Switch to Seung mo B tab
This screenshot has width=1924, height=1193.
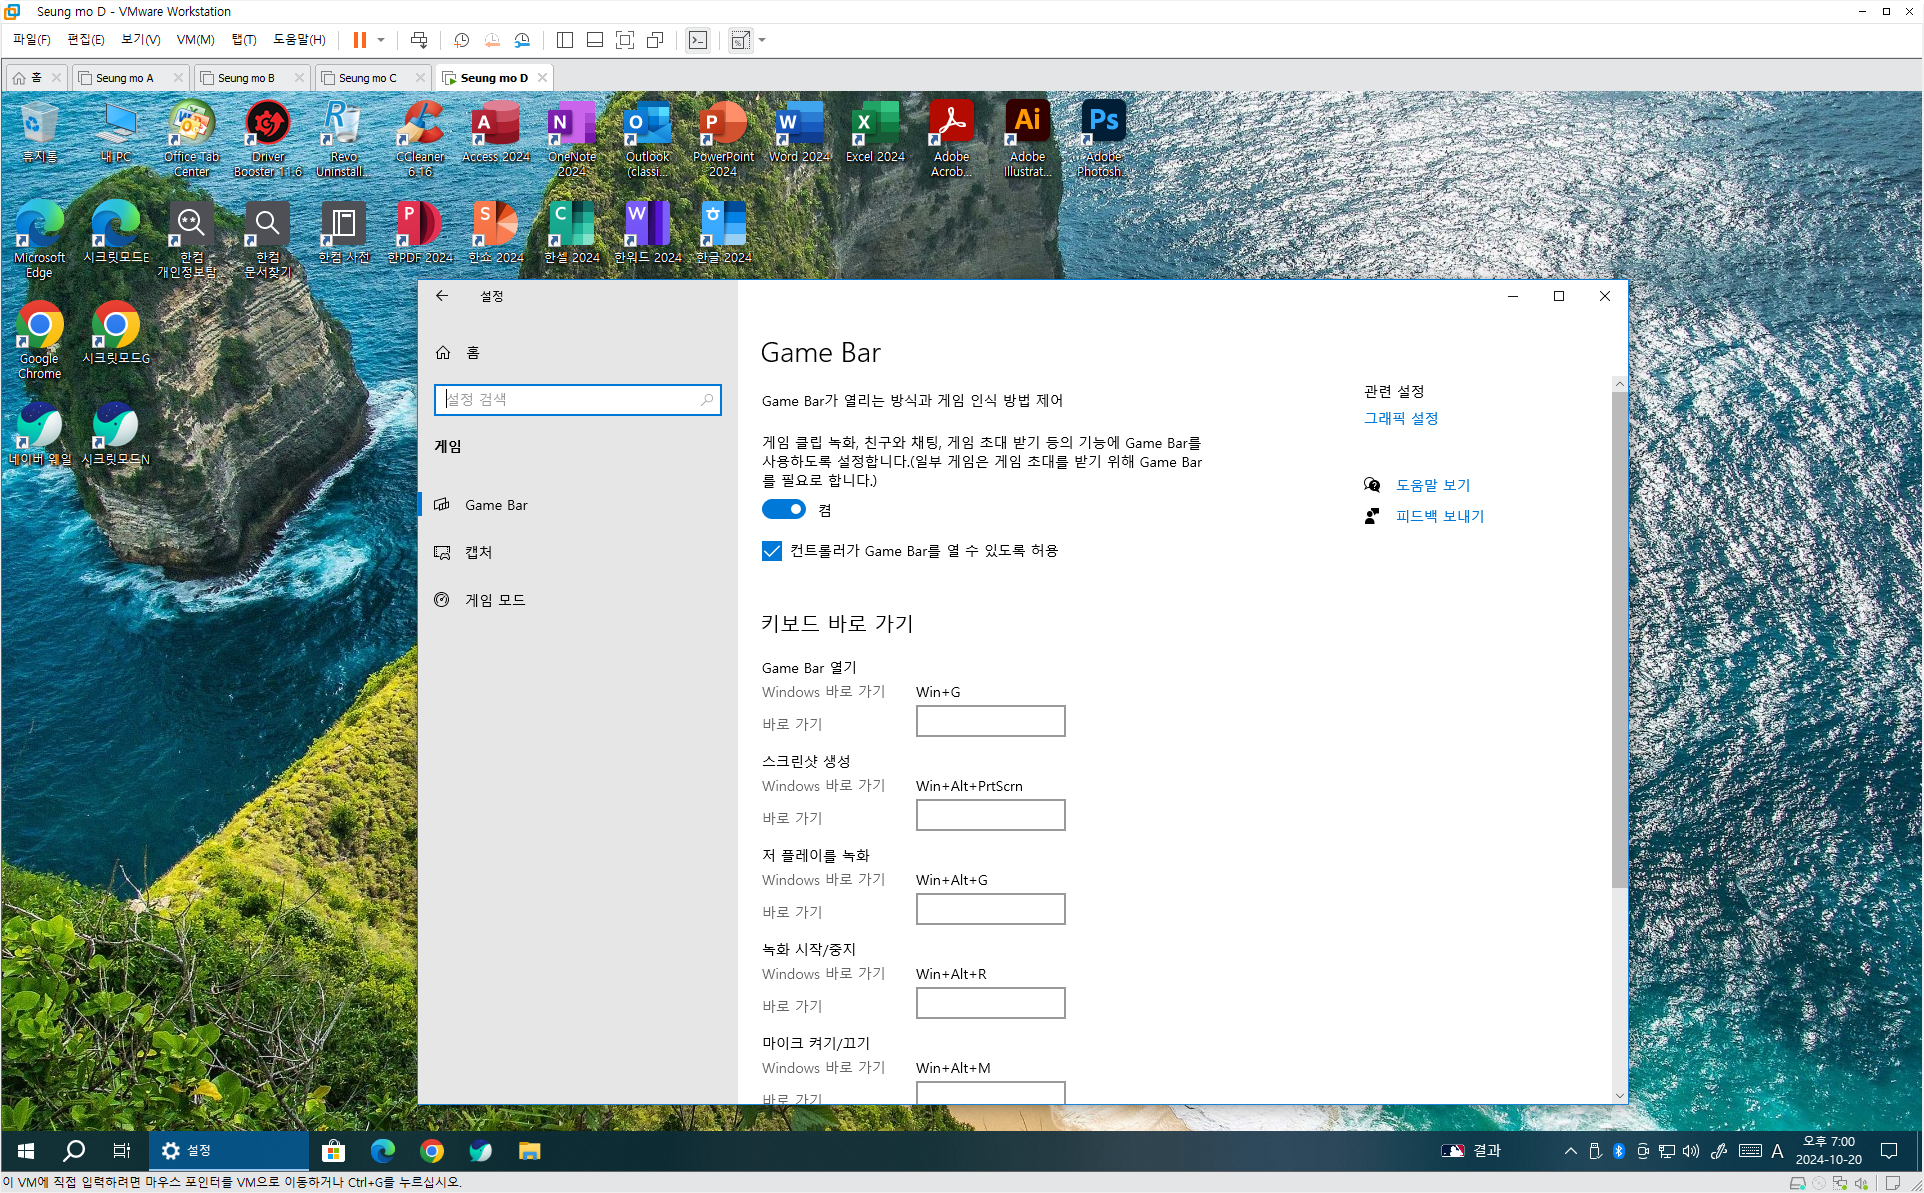pyautogui.click(x=246, y=78)
